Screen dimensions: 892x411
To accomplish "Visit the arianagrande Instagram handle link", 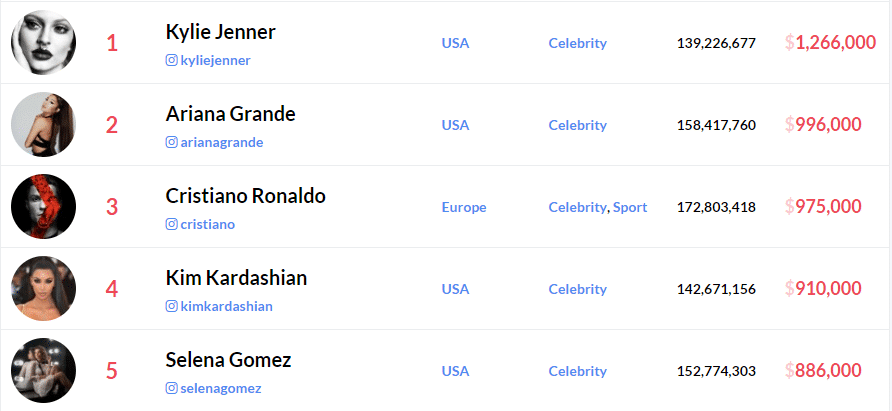I will [x=222, y=142].
